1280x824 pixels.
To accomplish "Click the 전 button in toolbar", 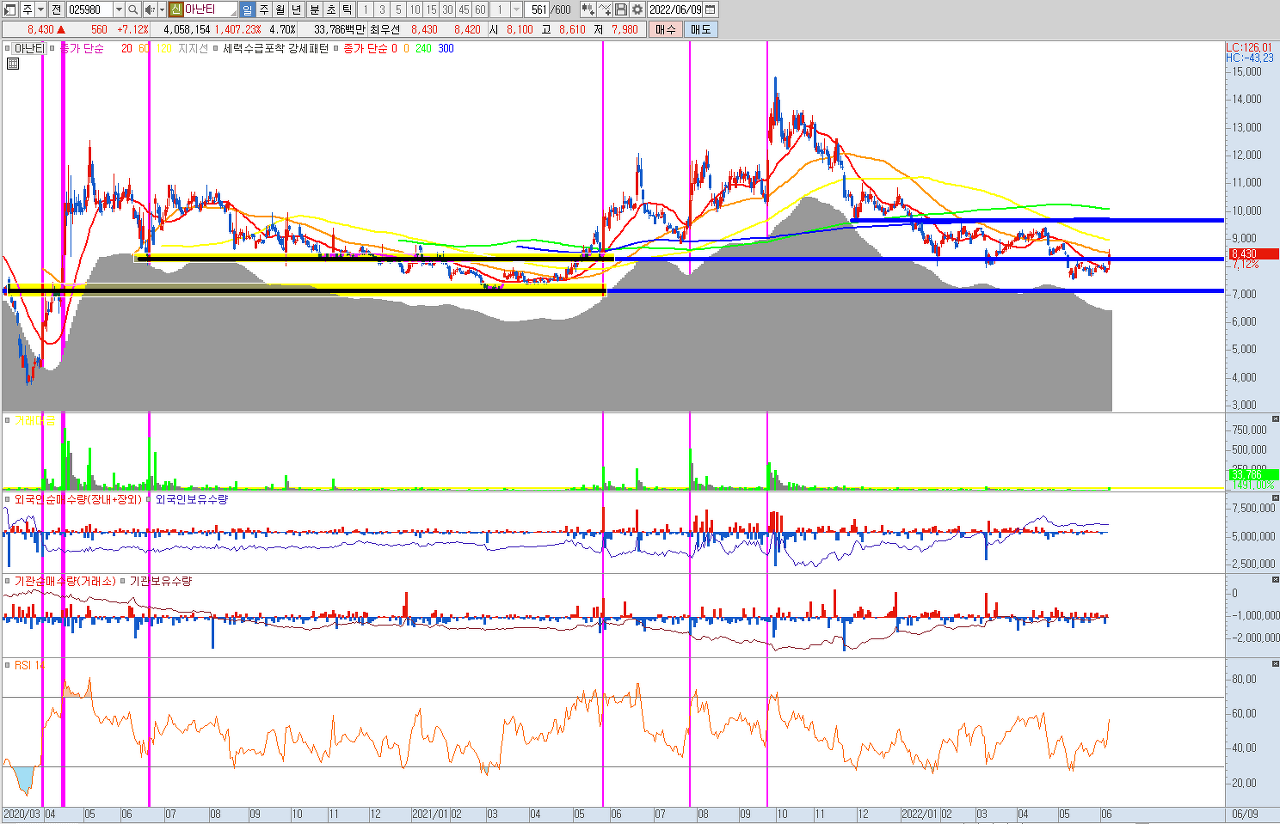I will click(x=55, y=9).
